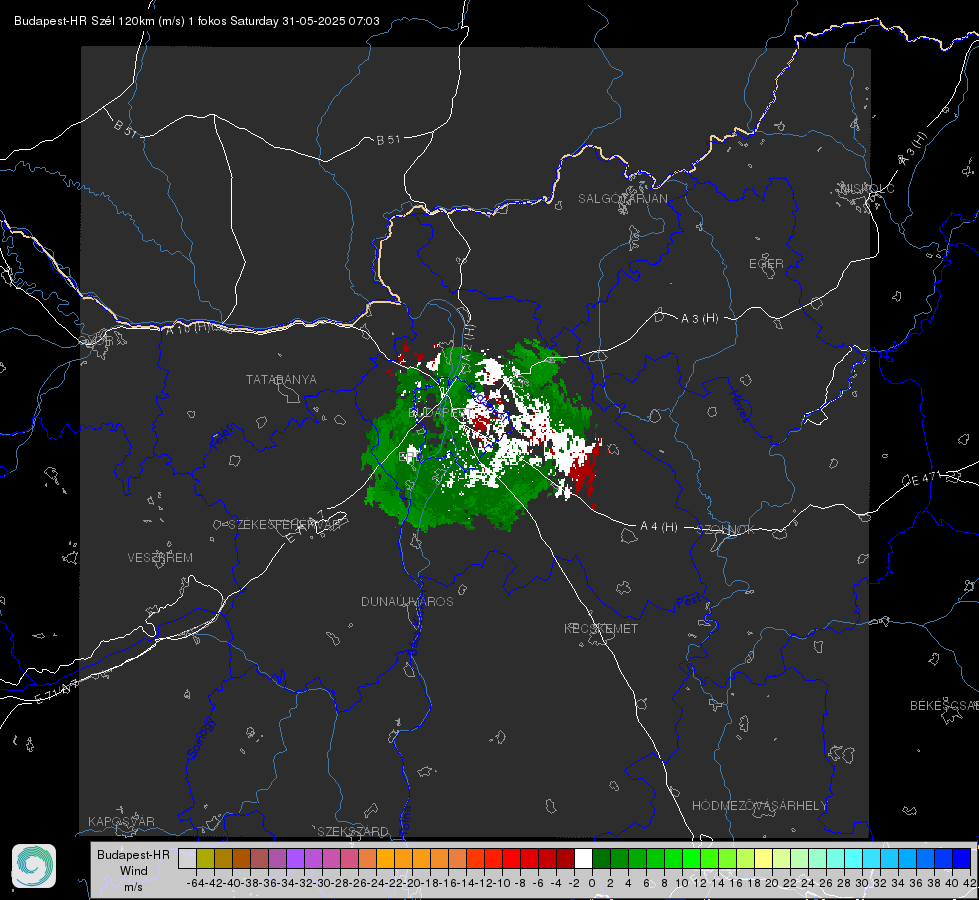
Task: Click the blue Heves county label
Action: (x=740, y=405)
